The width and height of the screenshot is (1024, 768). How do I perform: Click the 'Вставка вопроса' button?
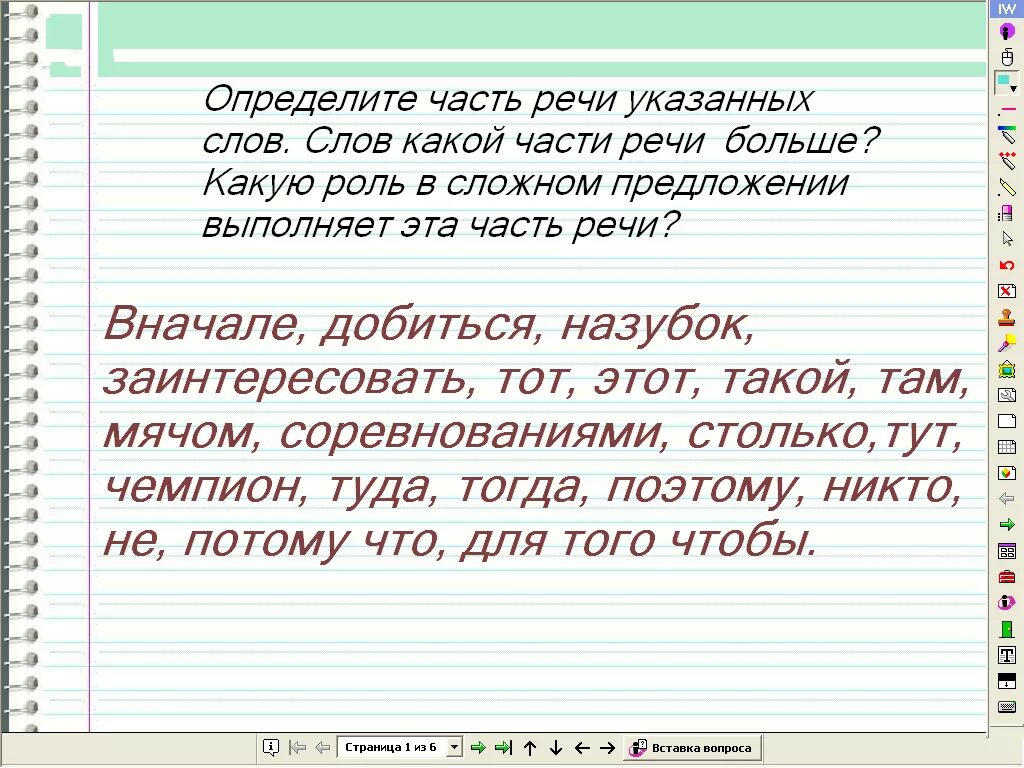(692, 748)
